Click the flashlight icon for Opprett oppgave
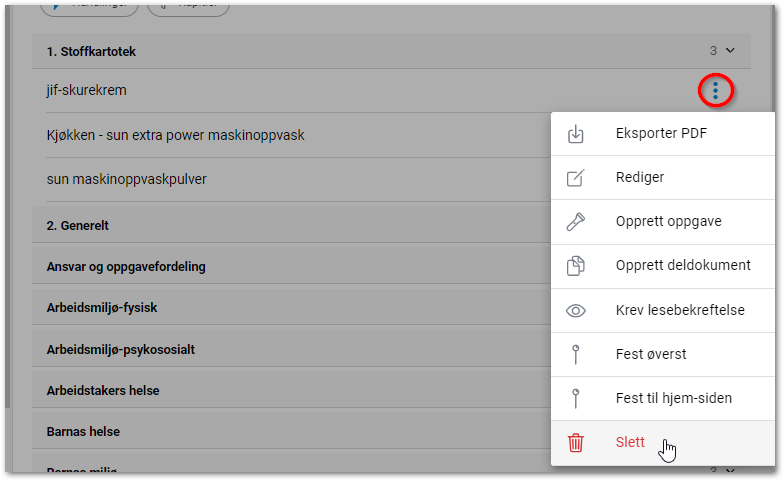784x481 pixels. point(576,222)
